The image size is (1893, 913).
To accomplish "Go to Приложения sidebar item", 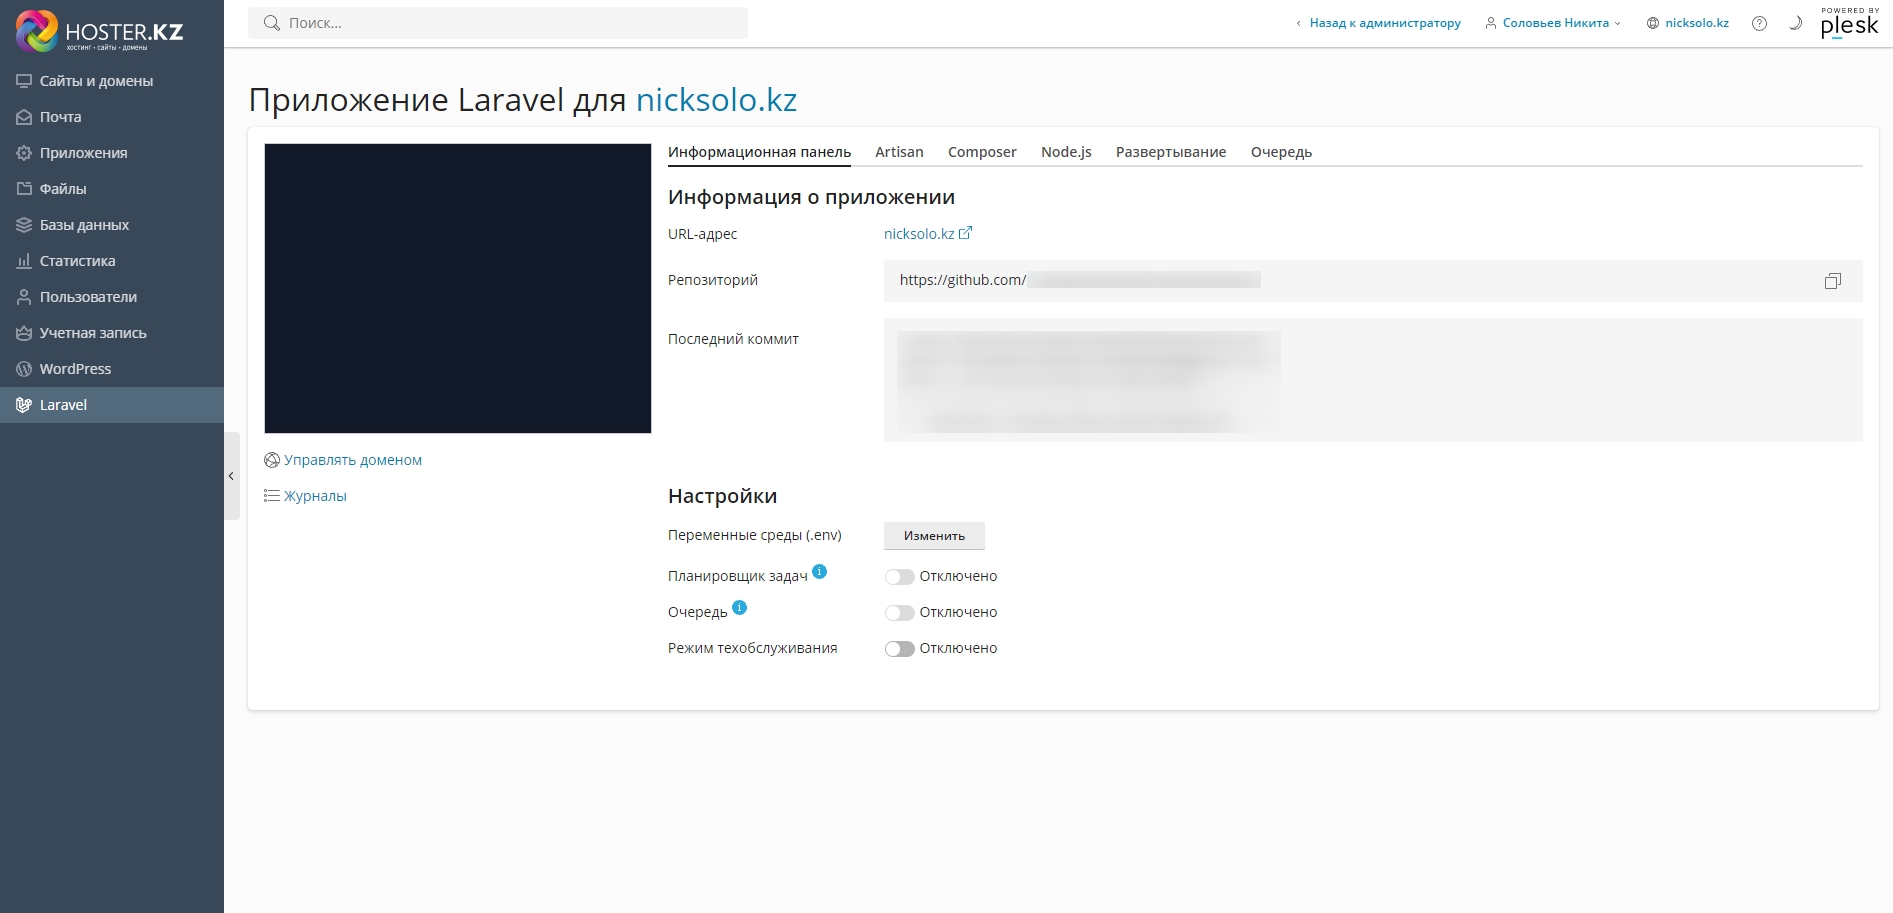I will tap(112, 153).
